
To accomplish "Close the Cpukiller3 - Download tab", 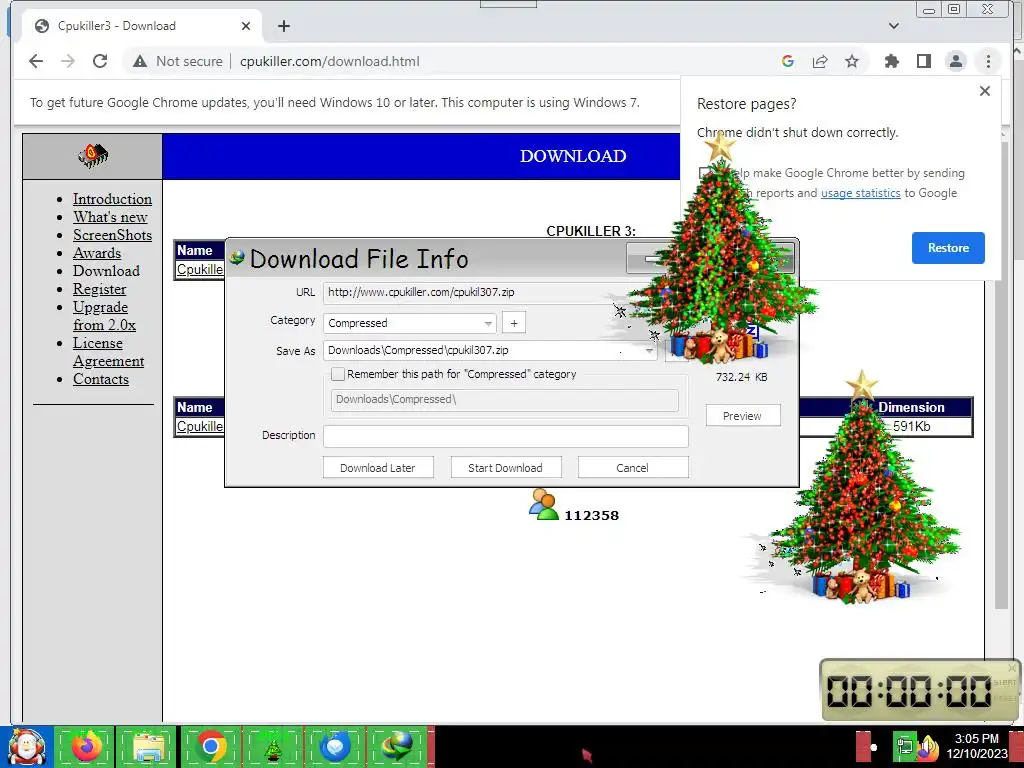I will coord(246,26).
